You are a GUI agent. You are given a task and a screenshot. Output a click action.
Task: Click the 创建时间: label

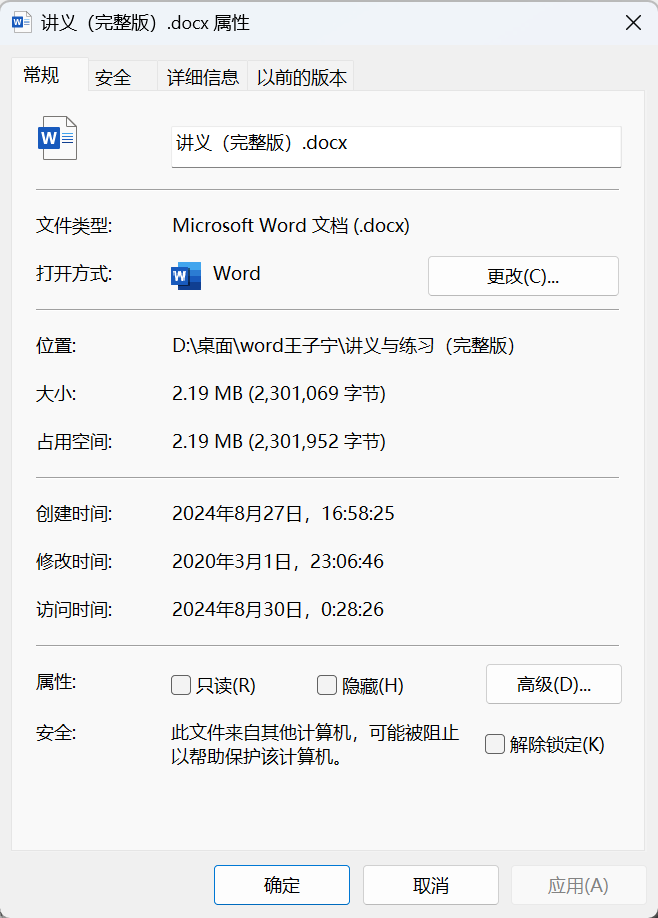[74, 513]
